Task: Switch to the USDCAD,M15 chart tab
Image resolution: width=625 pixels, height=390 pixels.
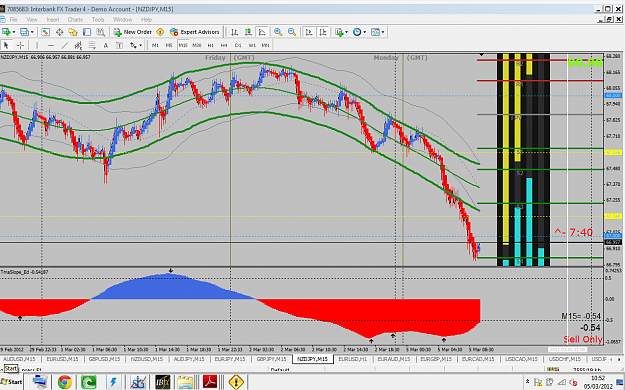Action: point(521,359)
